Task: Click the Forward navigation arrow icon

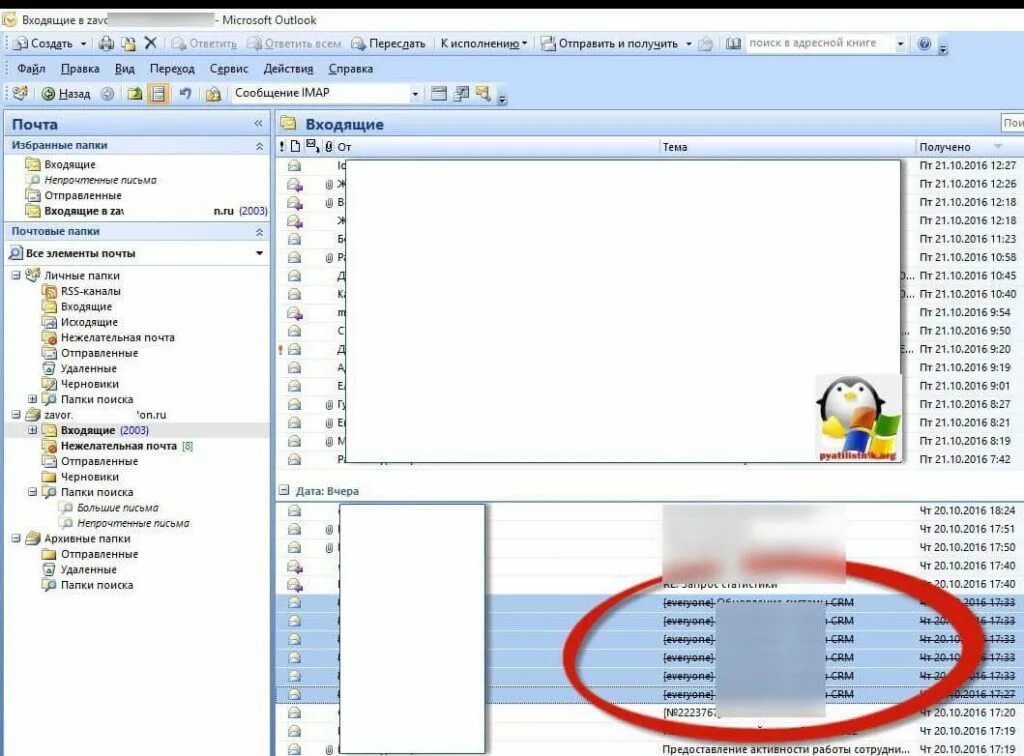Action: coord(108,94)
